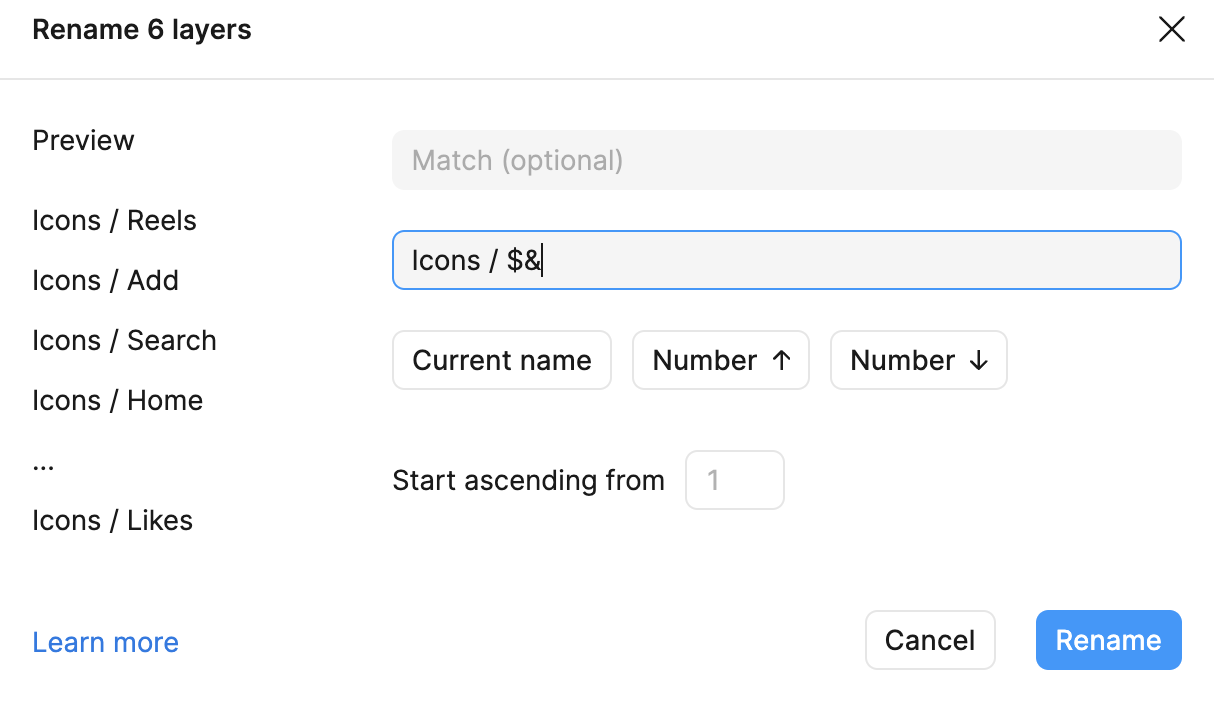Select the 'Icons / Home' preview entry
This screenshot has width=1214, height=702.
(x=117, y=400)
